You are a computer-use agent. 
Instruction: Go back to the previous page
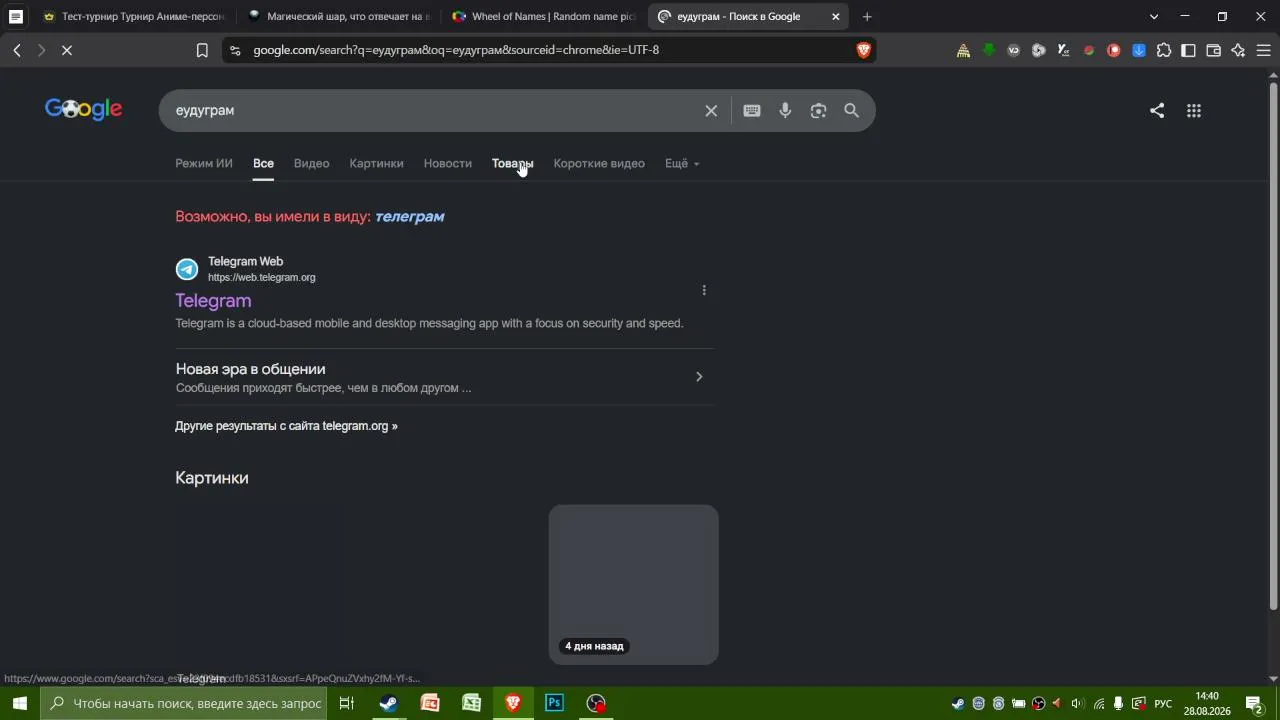(17, 50)
